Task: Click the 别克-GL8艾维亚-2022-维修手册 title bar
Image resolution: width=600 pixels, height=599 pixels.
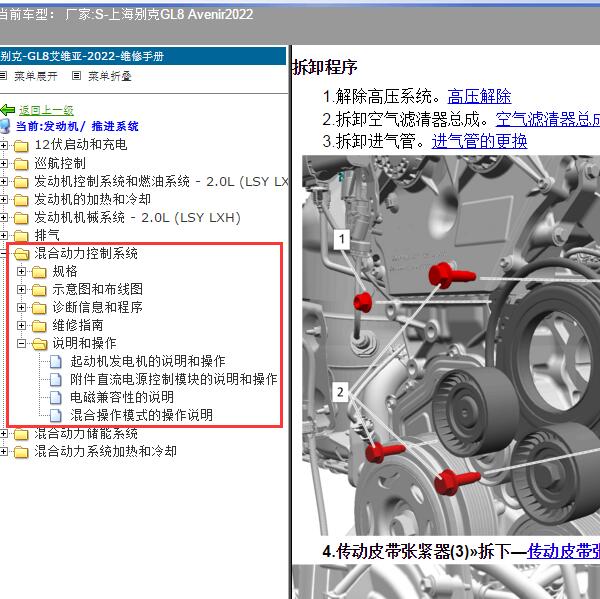Action: [143, 56]
